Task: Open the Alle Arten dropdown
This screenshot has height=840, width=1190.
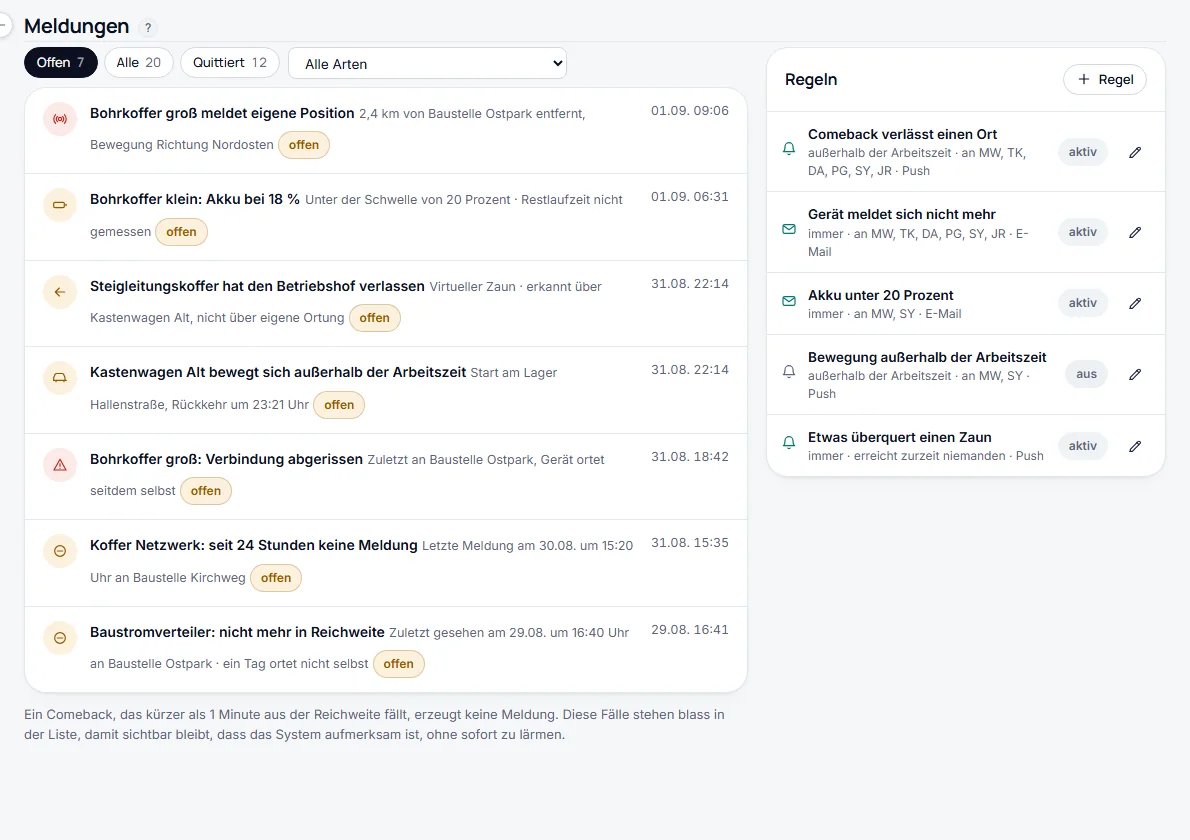Action: click(427, 64)
